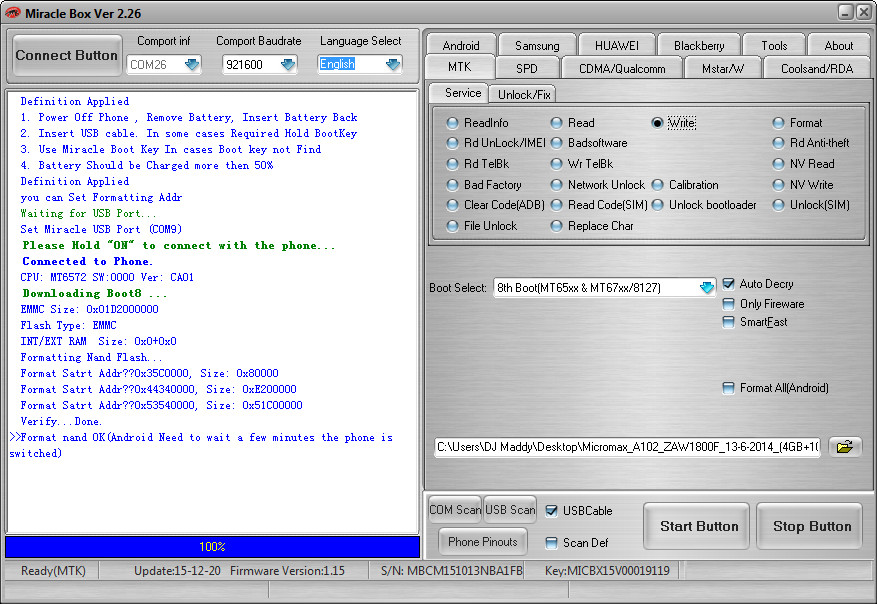Choose the Bad Factory option
Image resolution: width=877 pixels, height=604 pixels.
pyautogui.click(x=452, y=185)
